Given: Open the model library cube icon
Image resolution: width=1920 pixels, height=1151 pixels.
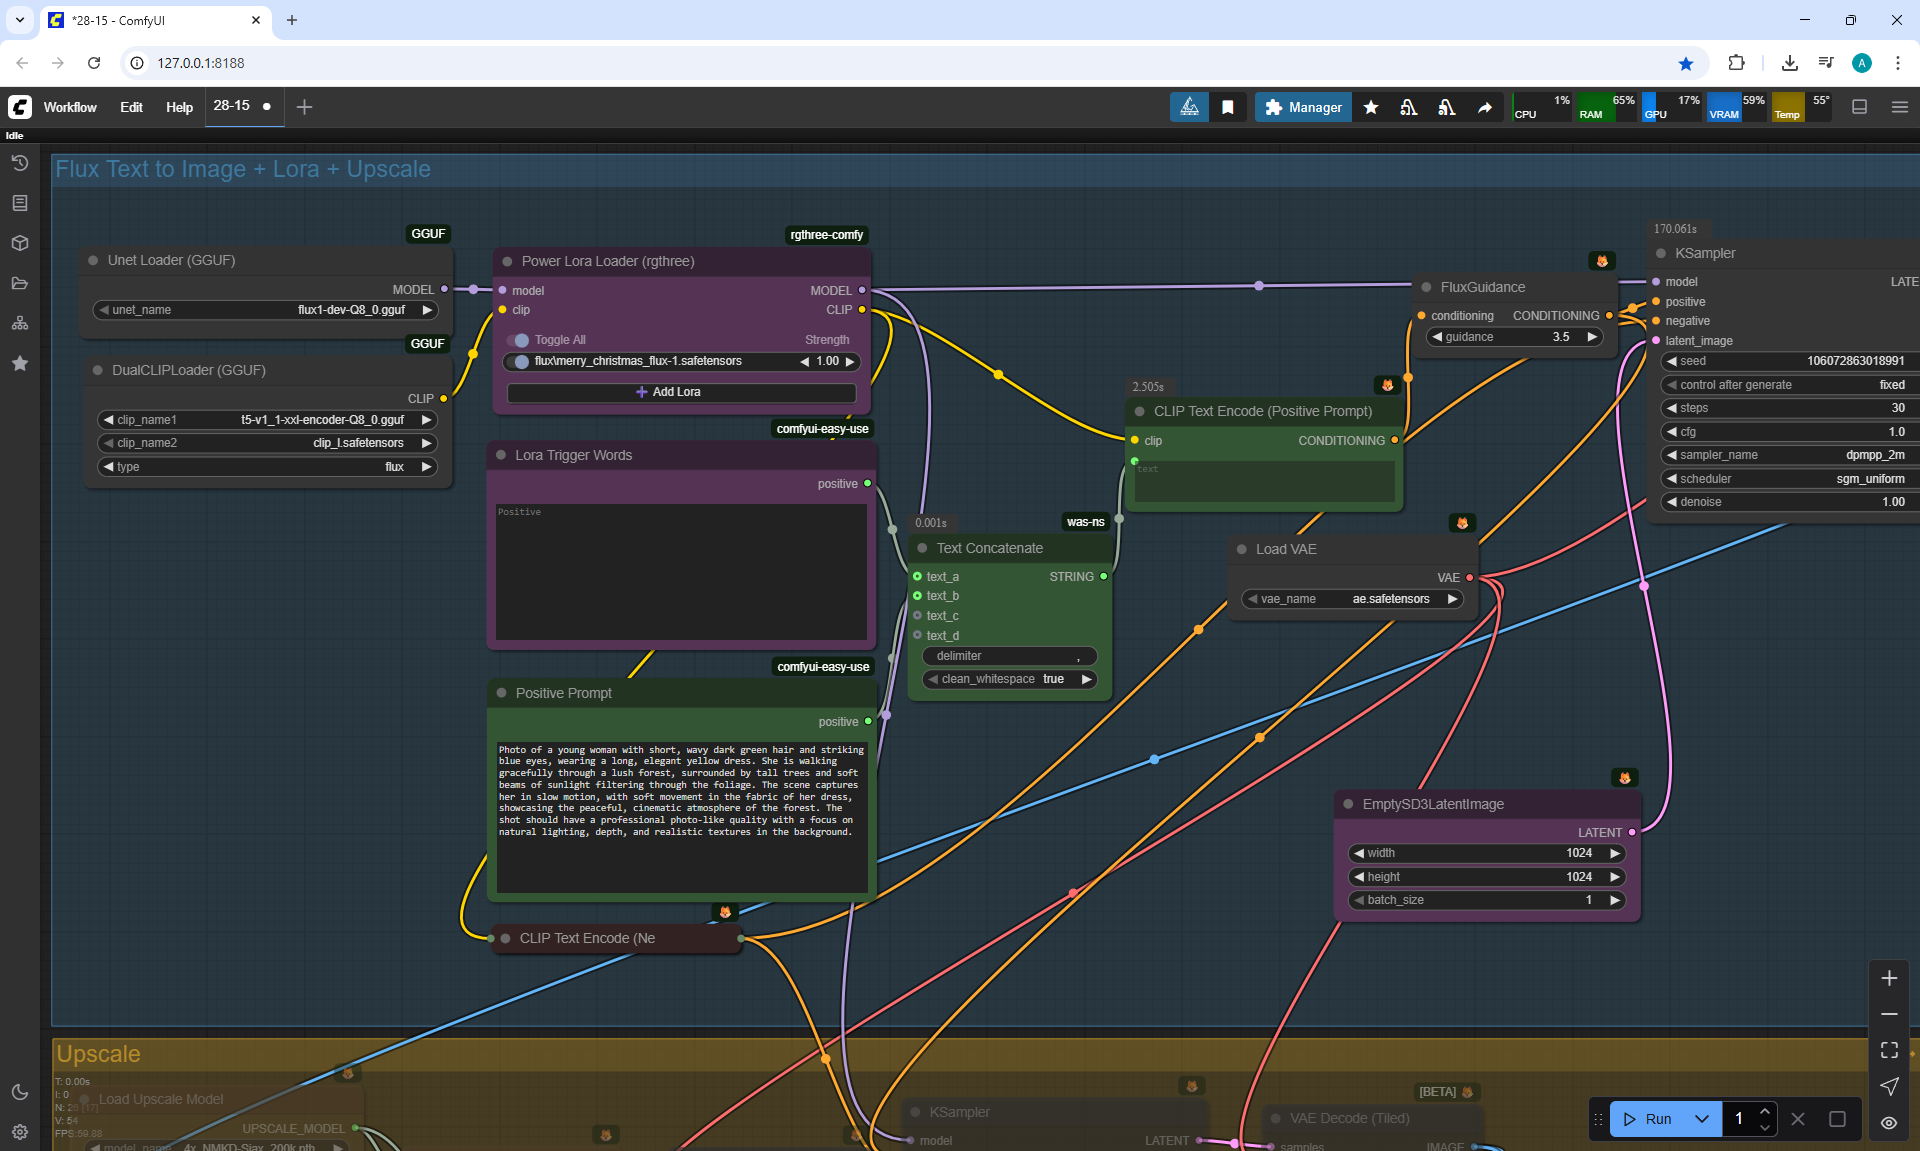Looking at the screenshot, I should 19,243.
